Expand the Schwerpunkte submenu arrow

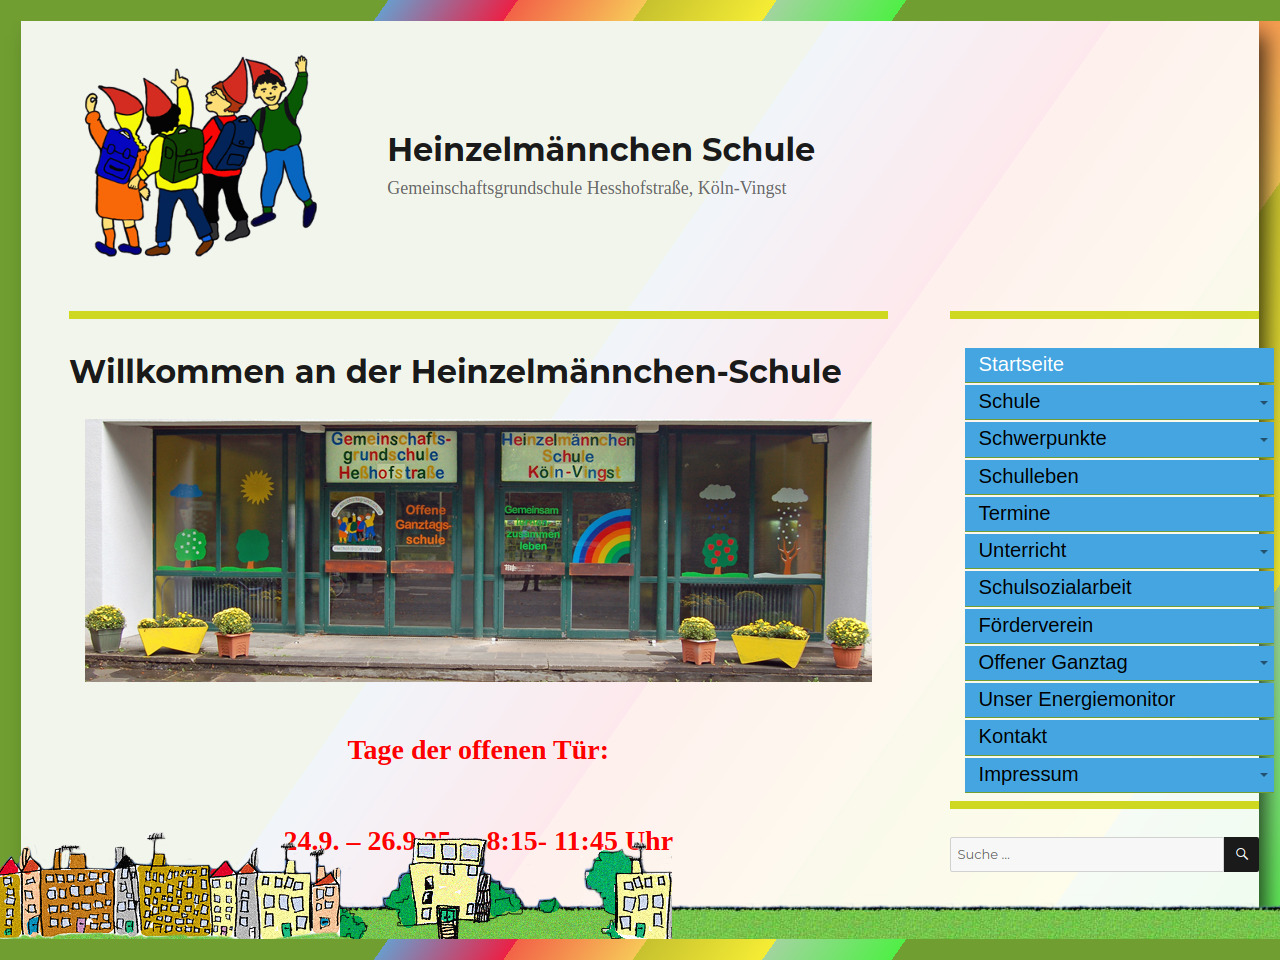click(1263, 440)
